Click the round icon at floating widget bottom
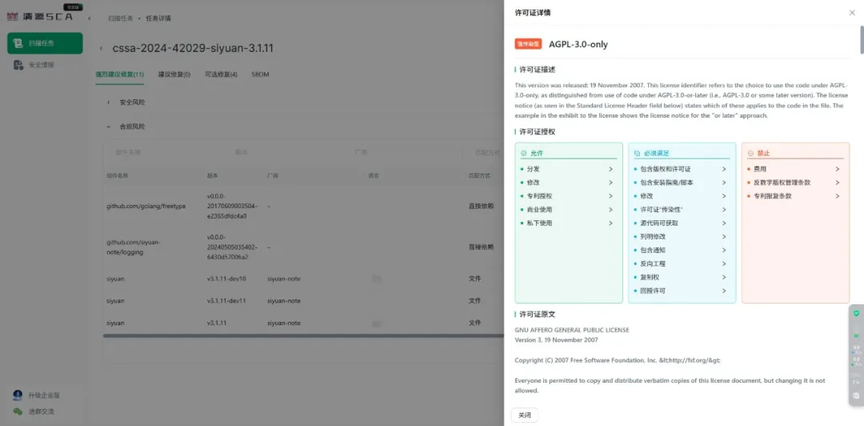Viewport: 864px width, 426px height. coord(856,396)
